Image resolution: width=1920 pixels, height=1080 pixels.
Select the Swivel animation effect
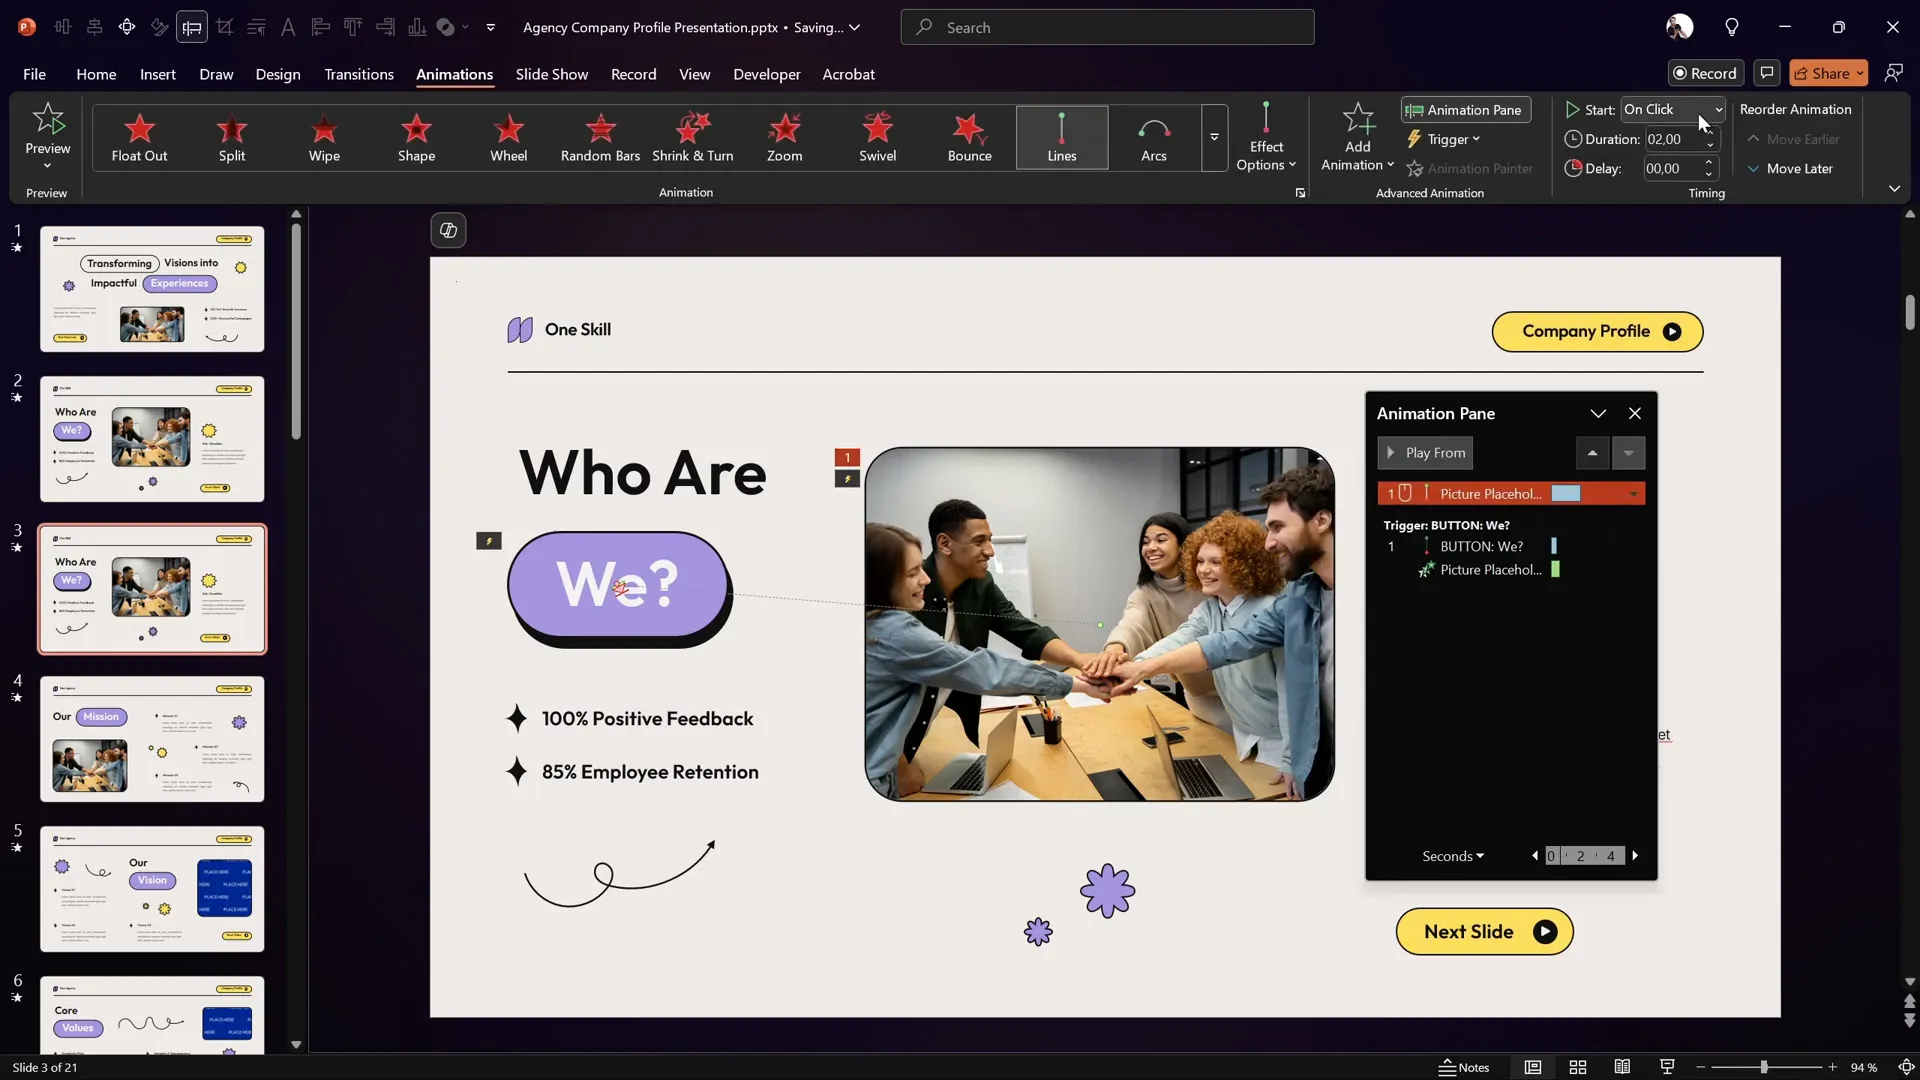pos(877,137)
